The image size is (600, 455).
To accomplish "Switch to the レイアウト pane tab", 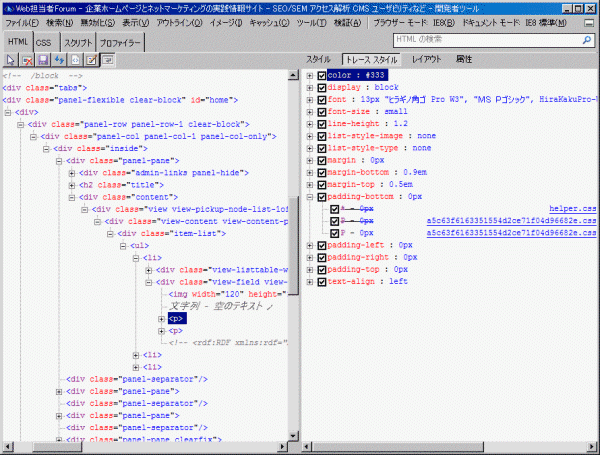I will [x=426, y=59].
